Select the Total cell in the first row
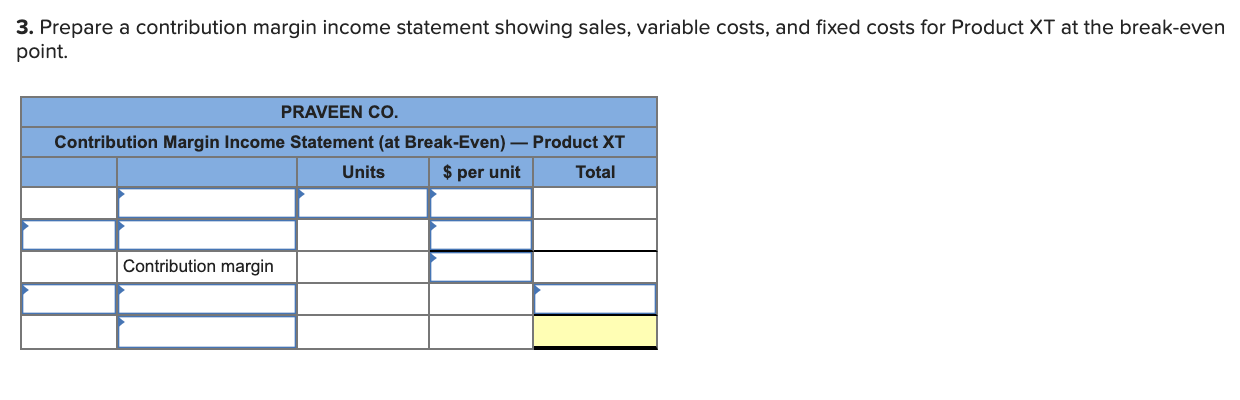The width and height of the screenshot is (1240, 400). pyautogui.click(x=595, y=203)
